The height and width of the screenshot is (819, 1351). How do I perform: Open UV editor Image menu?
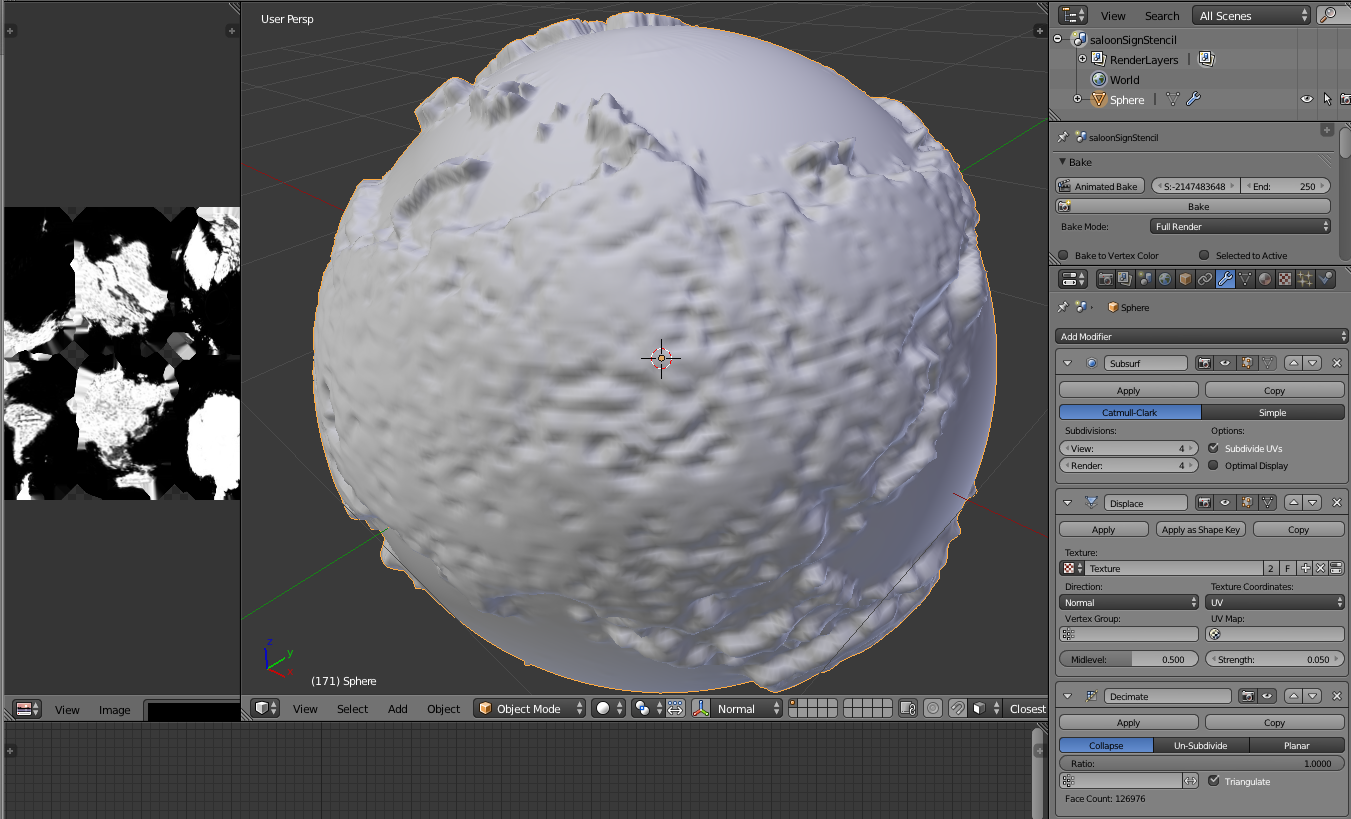[114, 710]
